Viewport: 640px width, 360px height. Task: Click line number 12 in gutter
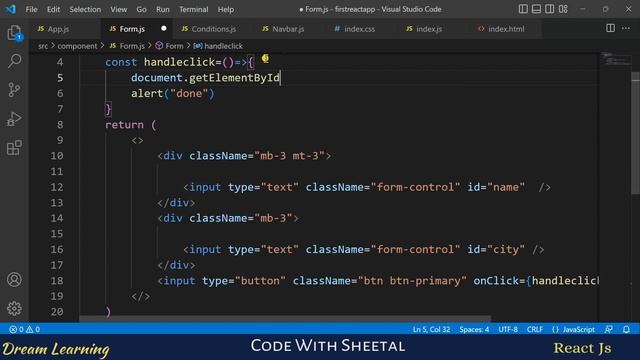click(x=57, y=187)
